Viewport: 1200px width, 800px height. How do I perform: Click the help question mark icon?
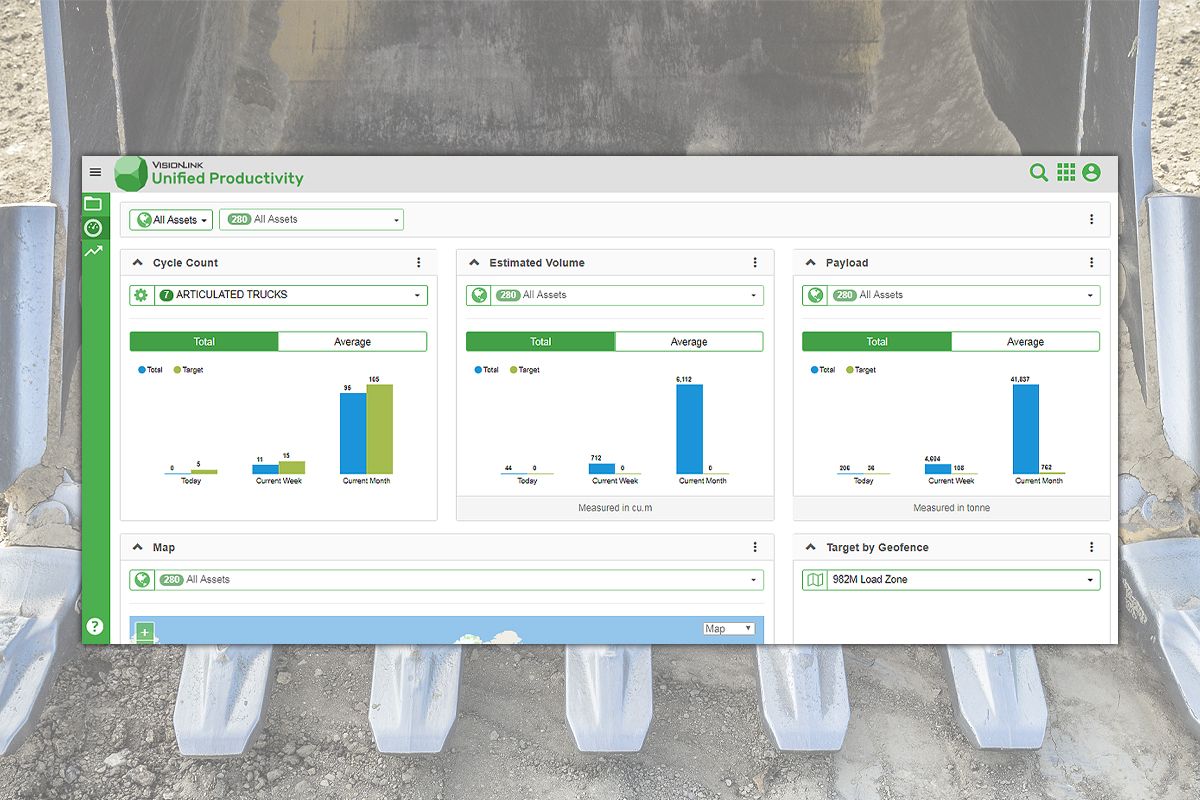[x=94, y=627]
